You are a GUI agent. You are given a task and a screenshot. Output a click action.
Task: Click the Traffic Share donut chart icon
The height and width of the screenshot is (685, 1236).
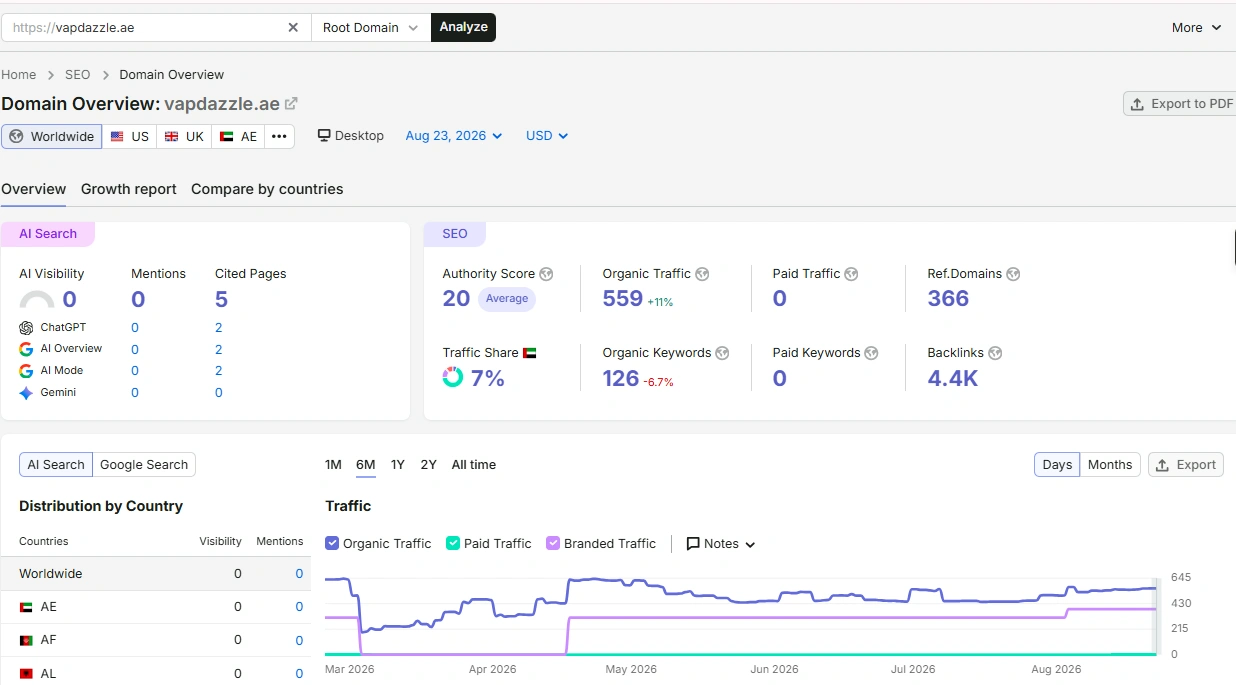[453, 377]
